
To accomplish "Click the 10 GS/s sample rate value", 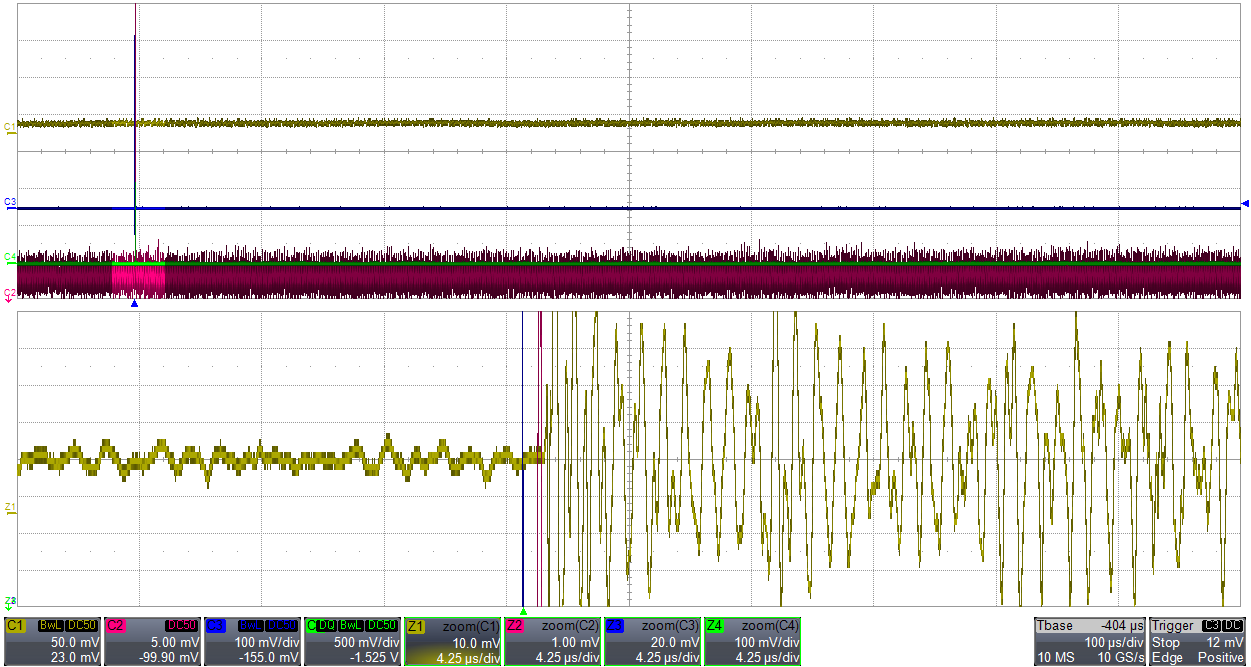I will (x=1120, y=657).
